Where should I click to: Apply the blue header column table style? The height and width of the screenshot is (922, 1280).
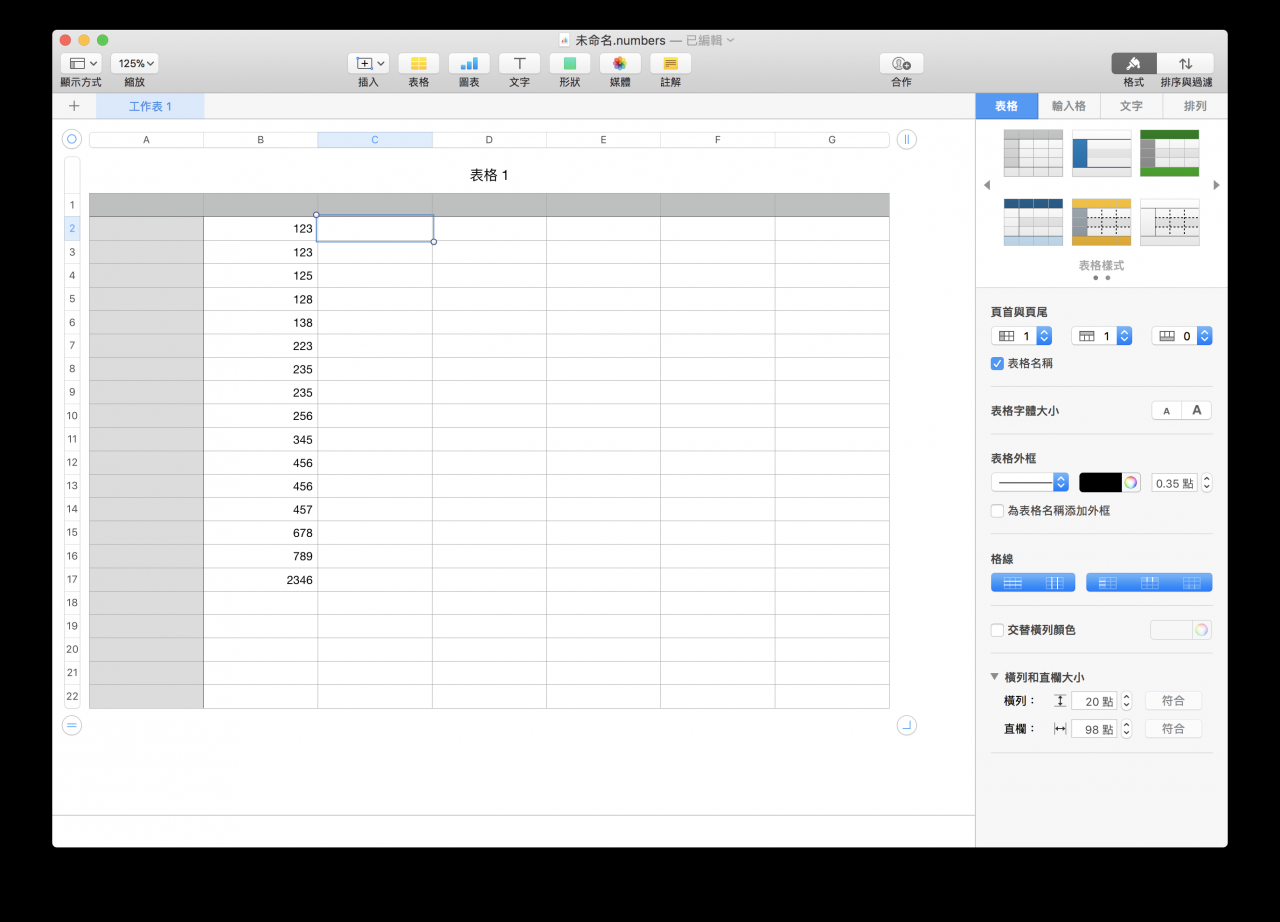point(1101,153)
